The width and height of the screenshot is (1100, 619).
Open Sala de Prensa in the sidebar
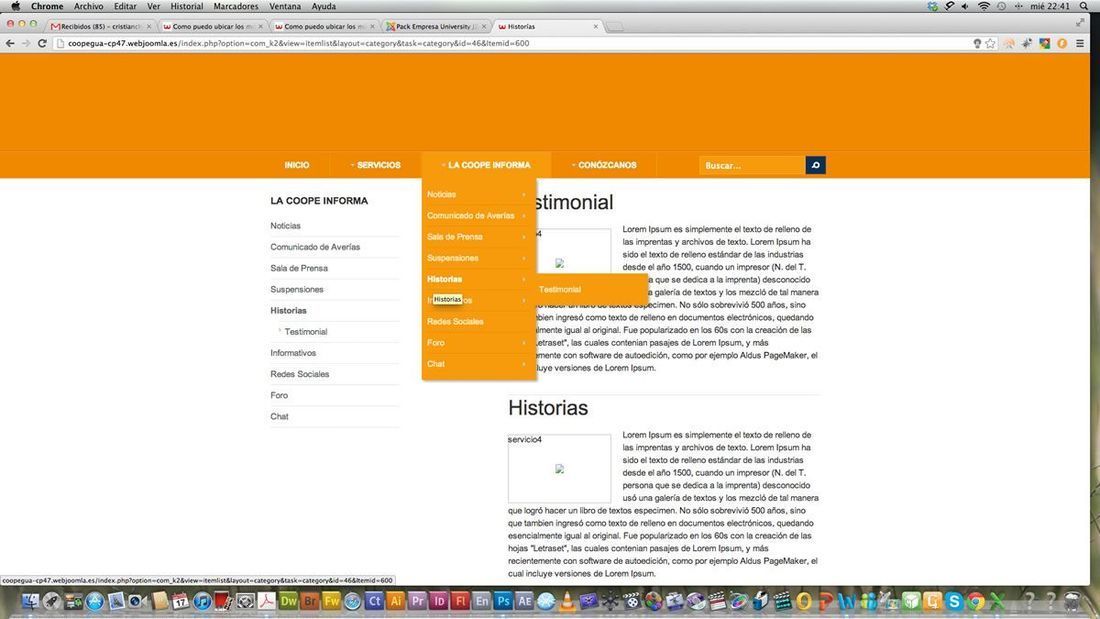click(299, 268)
